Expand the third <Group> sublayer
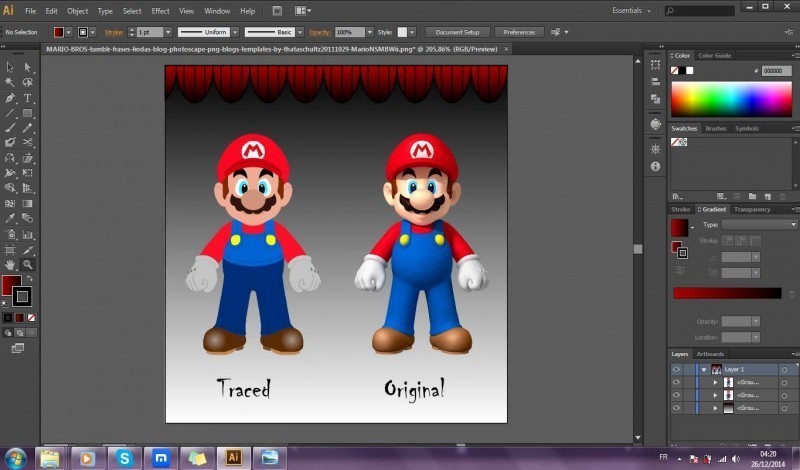The image size is (800, 470). (x=715, y=408)
